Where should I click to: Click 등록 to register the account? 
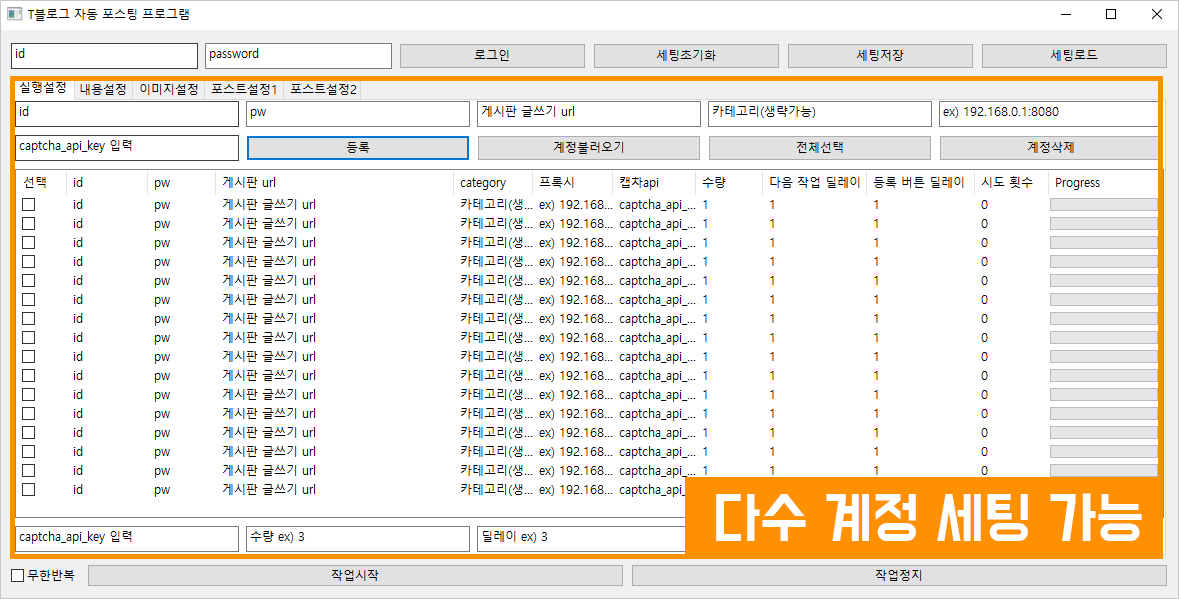(357, 147)
